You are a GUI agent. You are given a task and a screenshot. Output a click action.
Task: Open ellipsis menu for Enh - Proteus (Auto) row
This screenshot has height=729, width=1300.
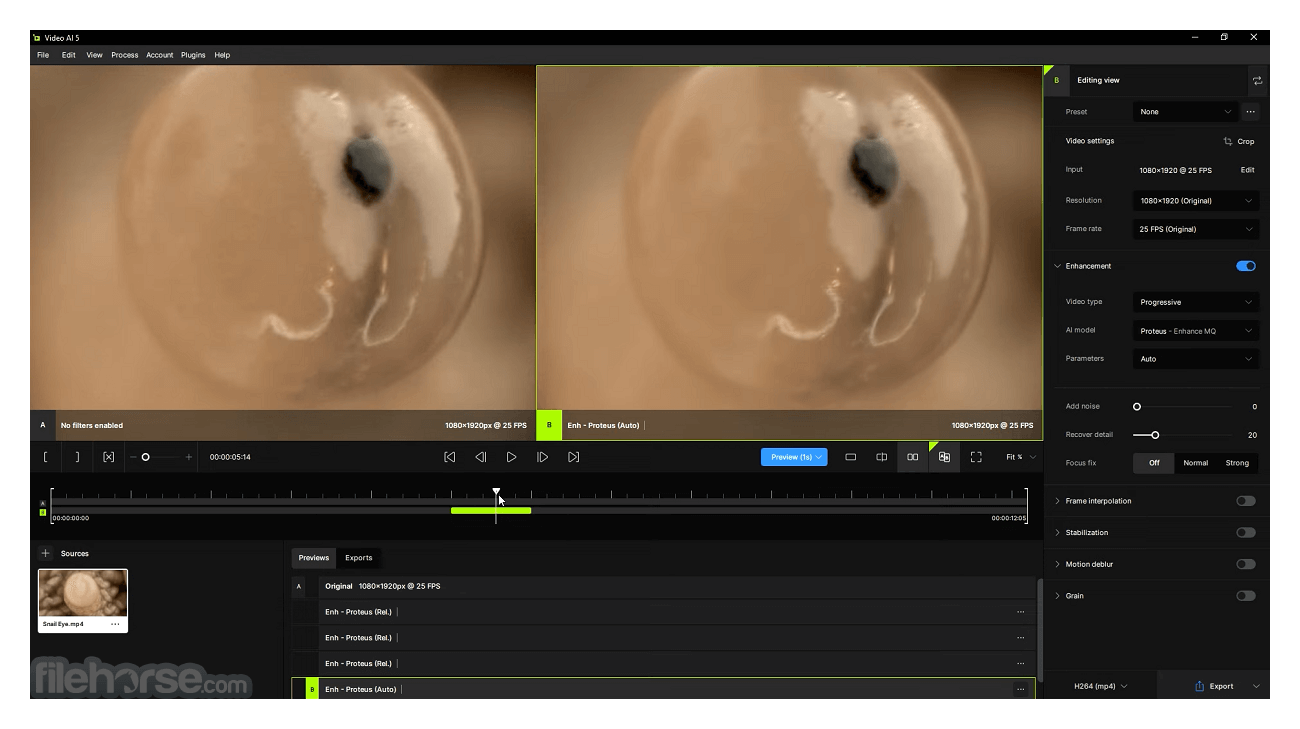pos(1020,689)
